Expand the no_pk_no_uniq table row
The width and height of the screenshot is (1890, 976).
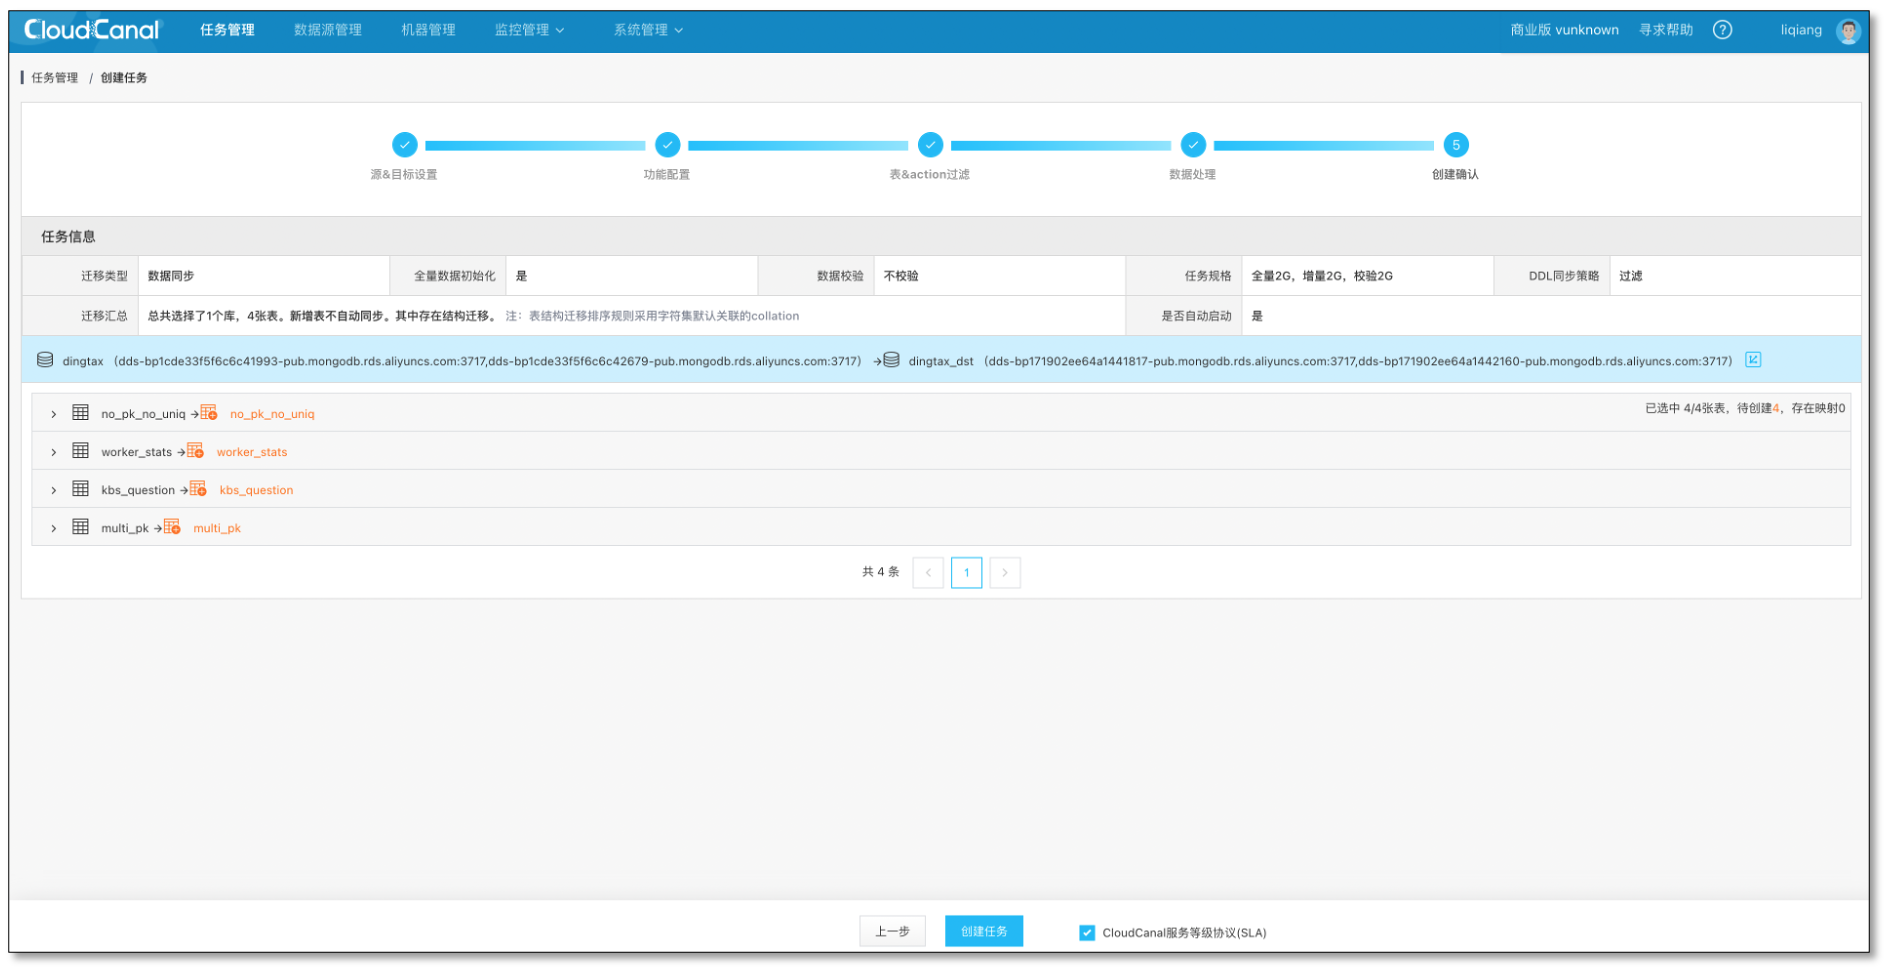[x=53, y=412]
